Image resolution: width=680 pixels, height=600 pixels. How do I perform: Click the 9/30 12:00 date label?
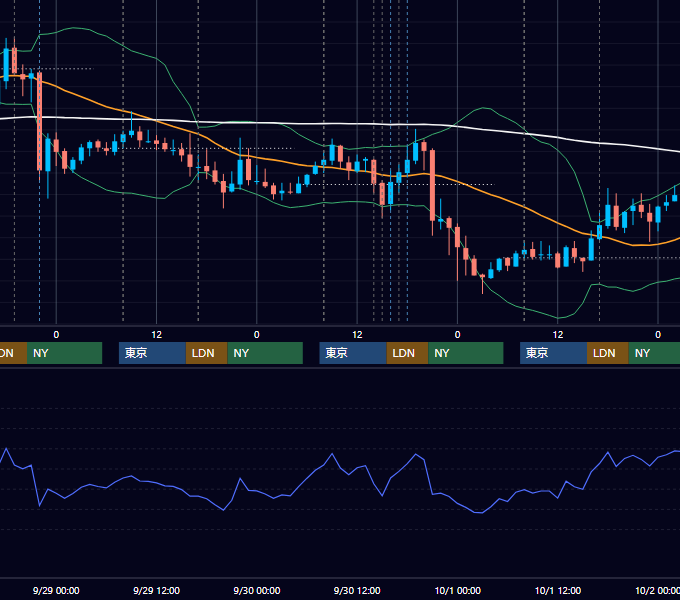point(357,590)
